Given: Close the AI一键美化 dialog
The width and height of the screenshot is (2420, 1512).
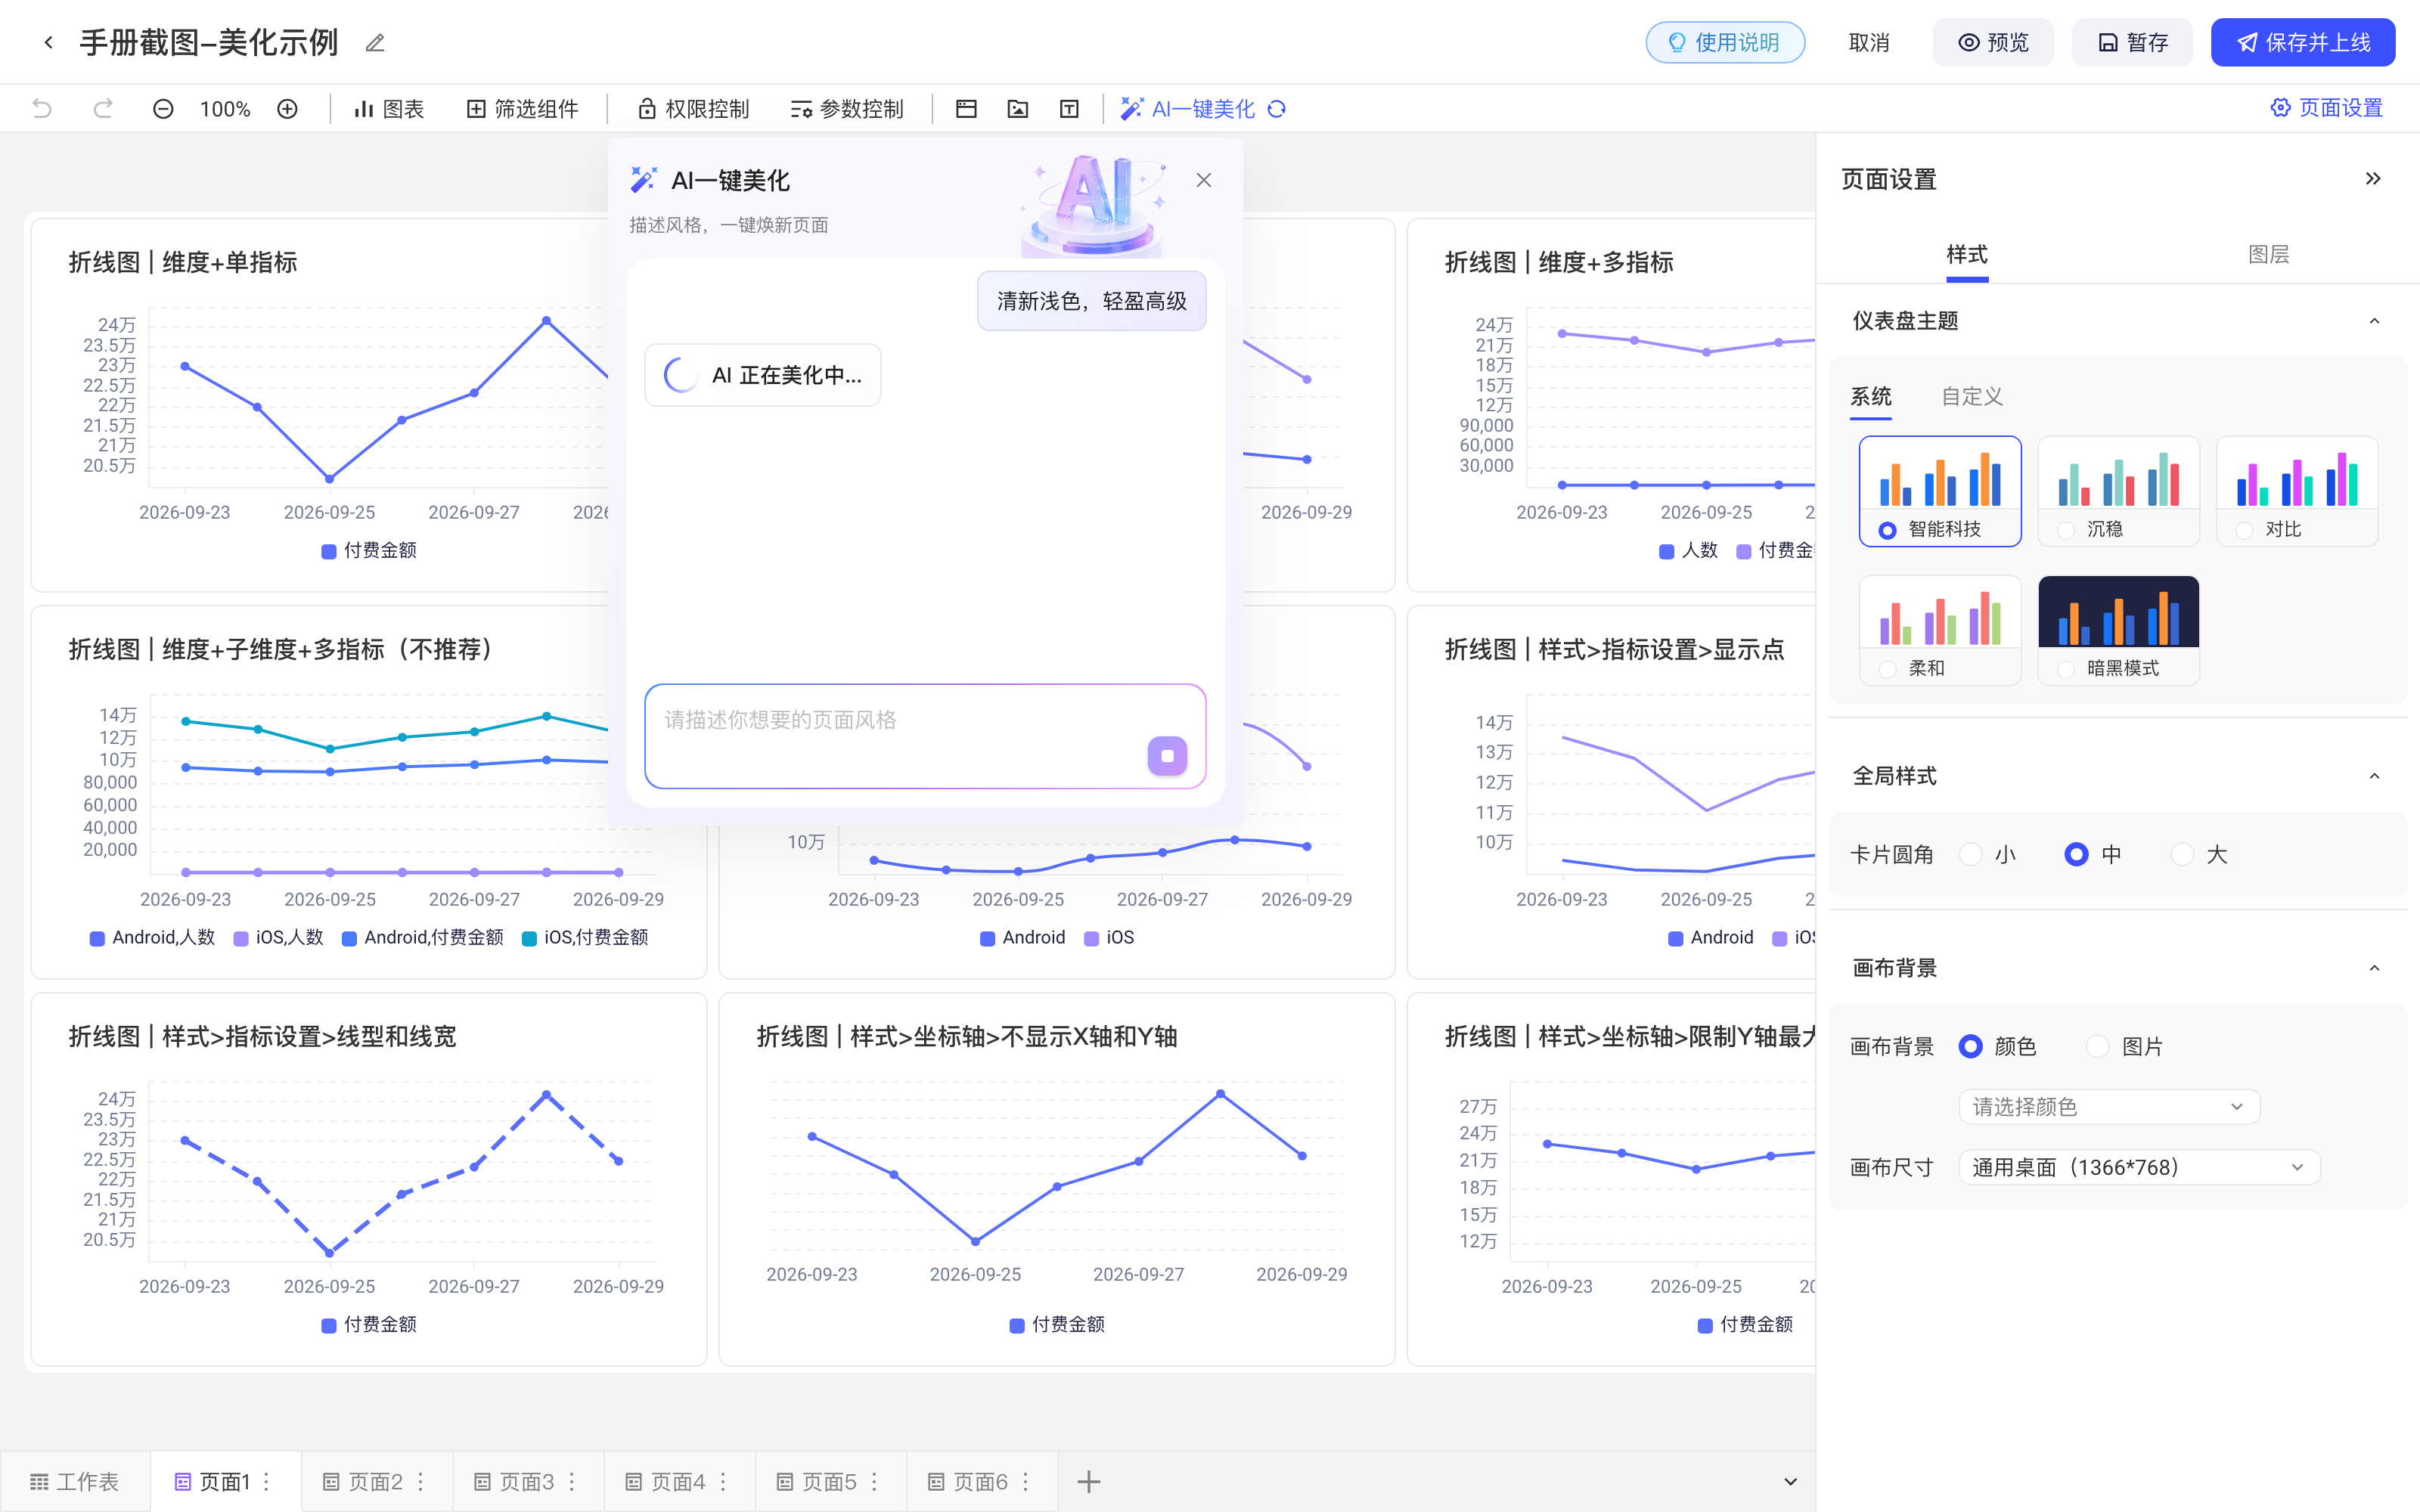Looking at the screenshot, I should tap(1204, 180).
